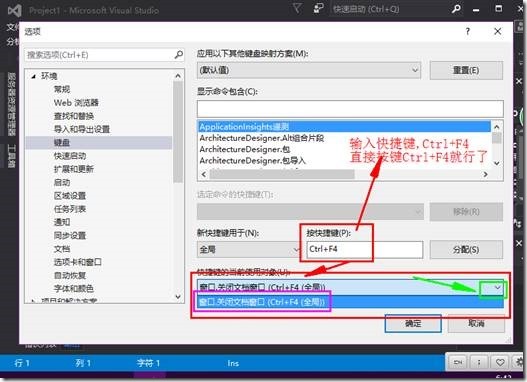
Task: Select 选项卡和窗口 tree item
Action: 78,262
